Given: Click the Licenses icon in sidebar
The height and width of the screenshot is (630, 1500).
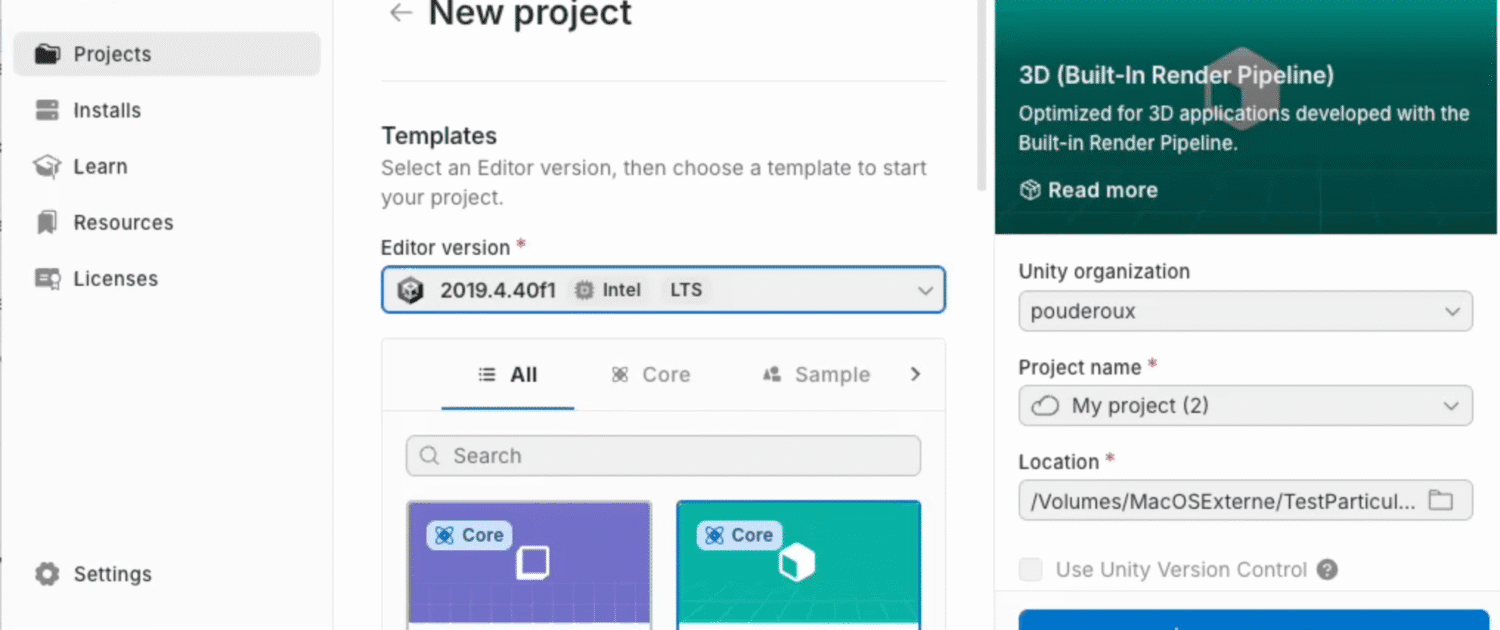Looking at the screenshot, I should [x=47, y=278].
